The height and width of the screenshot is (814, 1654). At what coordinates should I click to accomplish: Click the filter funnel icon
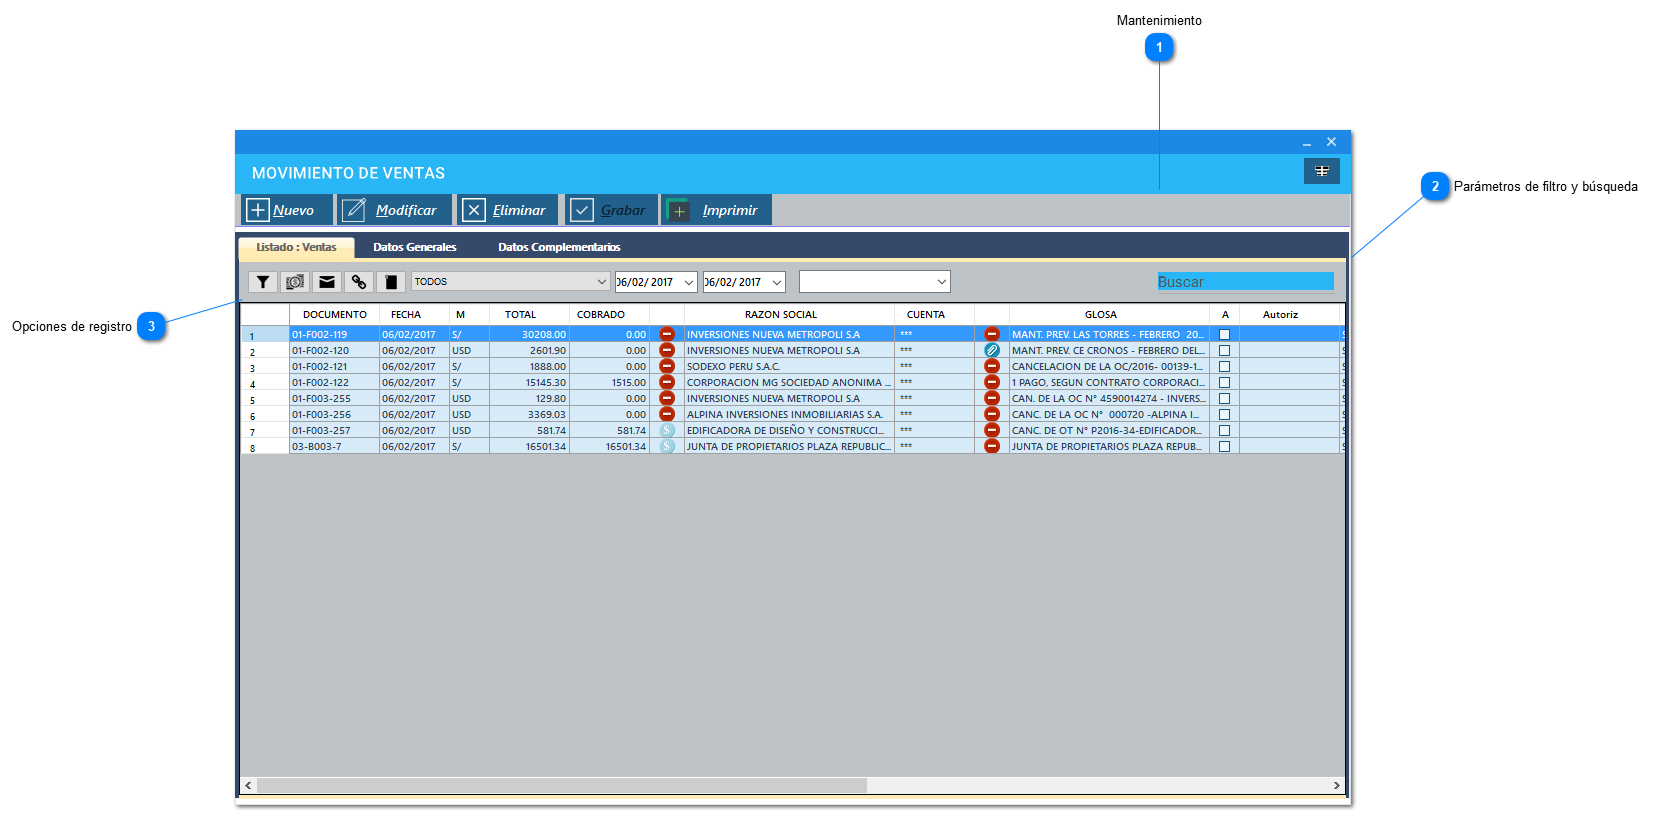(262, 282)
